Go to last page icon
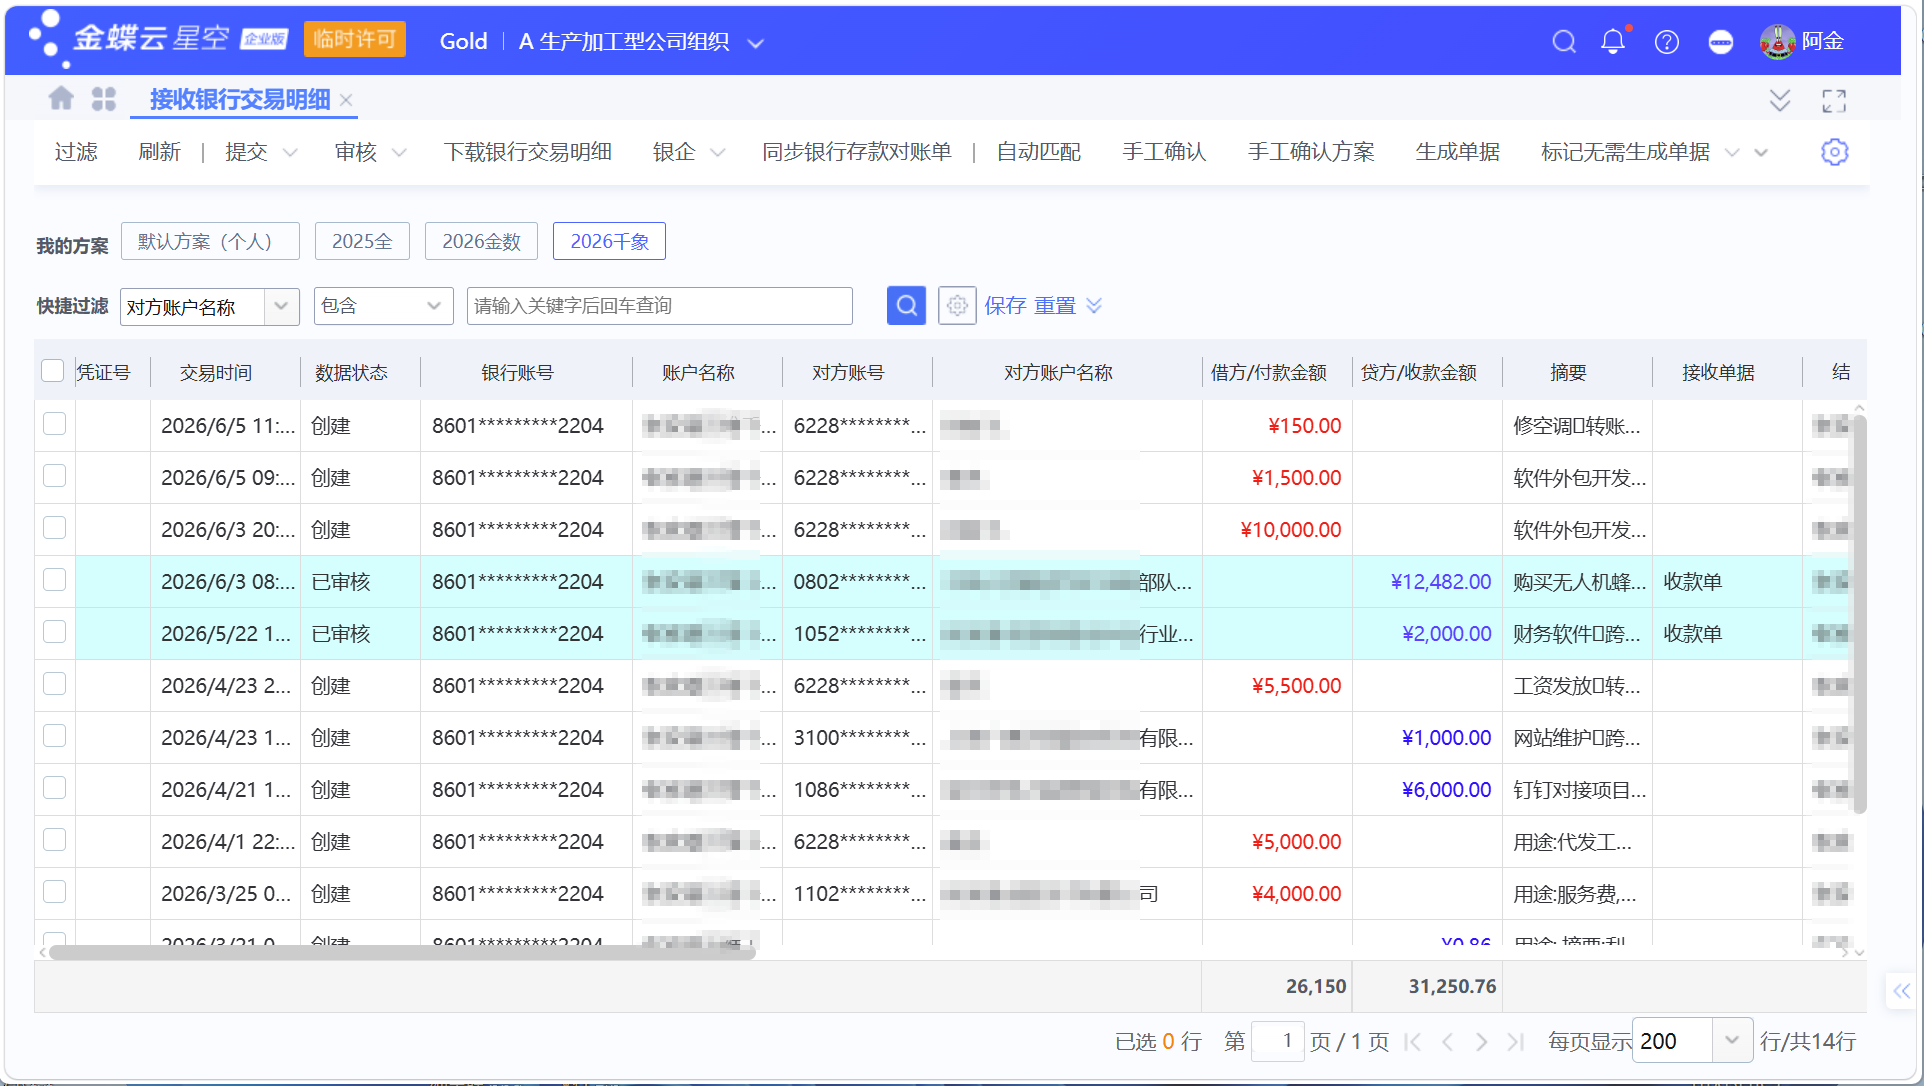 pyautogui.click(x=1515, y=1041)
